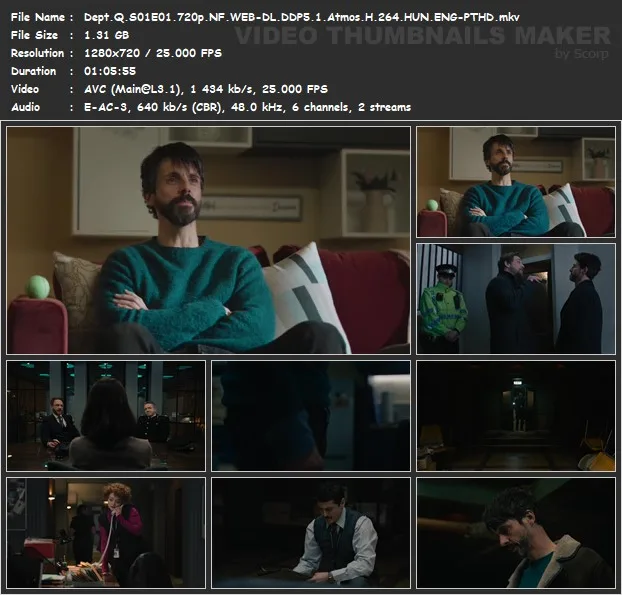Select thumbnail of bearded man in shearling jacket
Image resolution: width=622 pixels, height=595 pixels.
point(516,533)
